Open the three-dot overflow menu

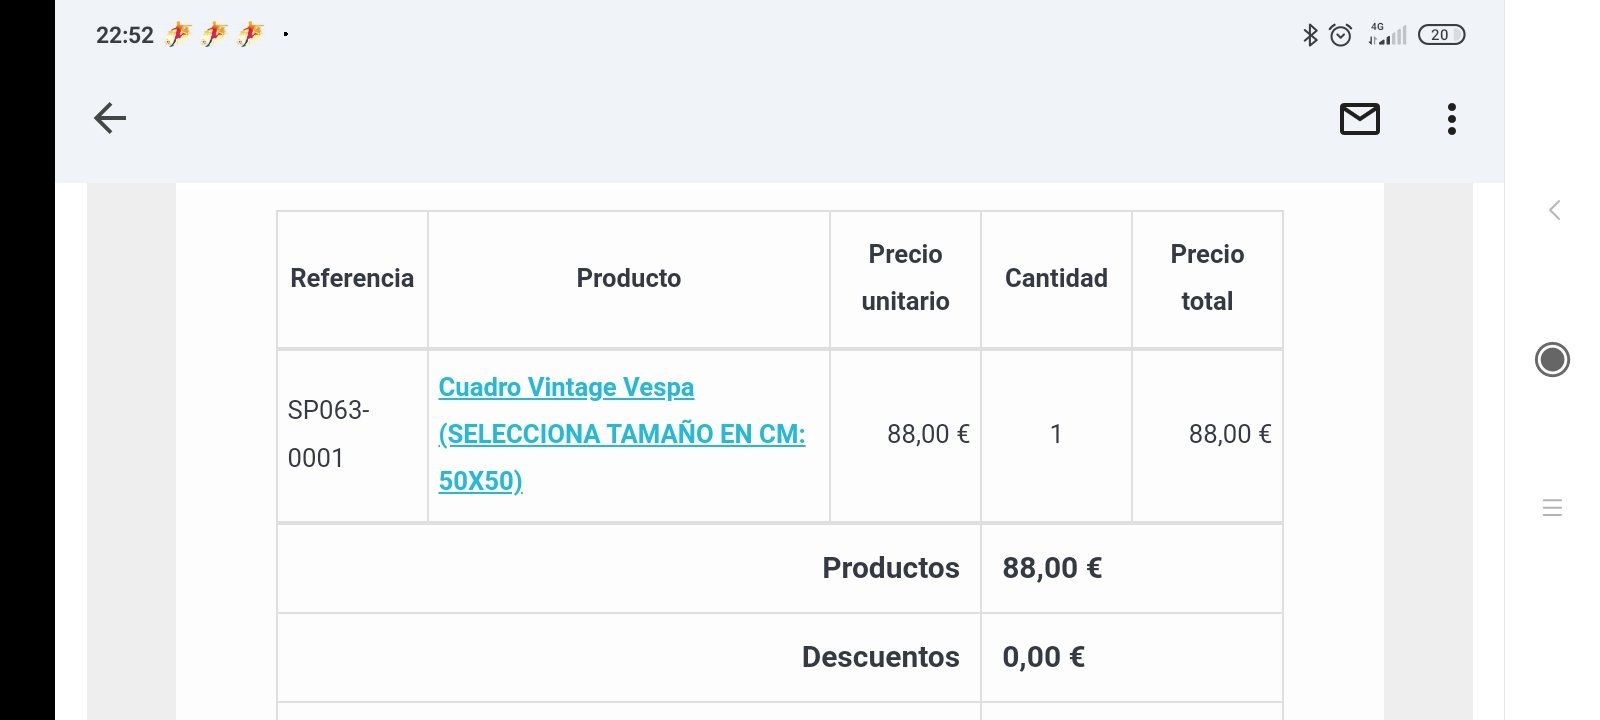(1451, 119)
